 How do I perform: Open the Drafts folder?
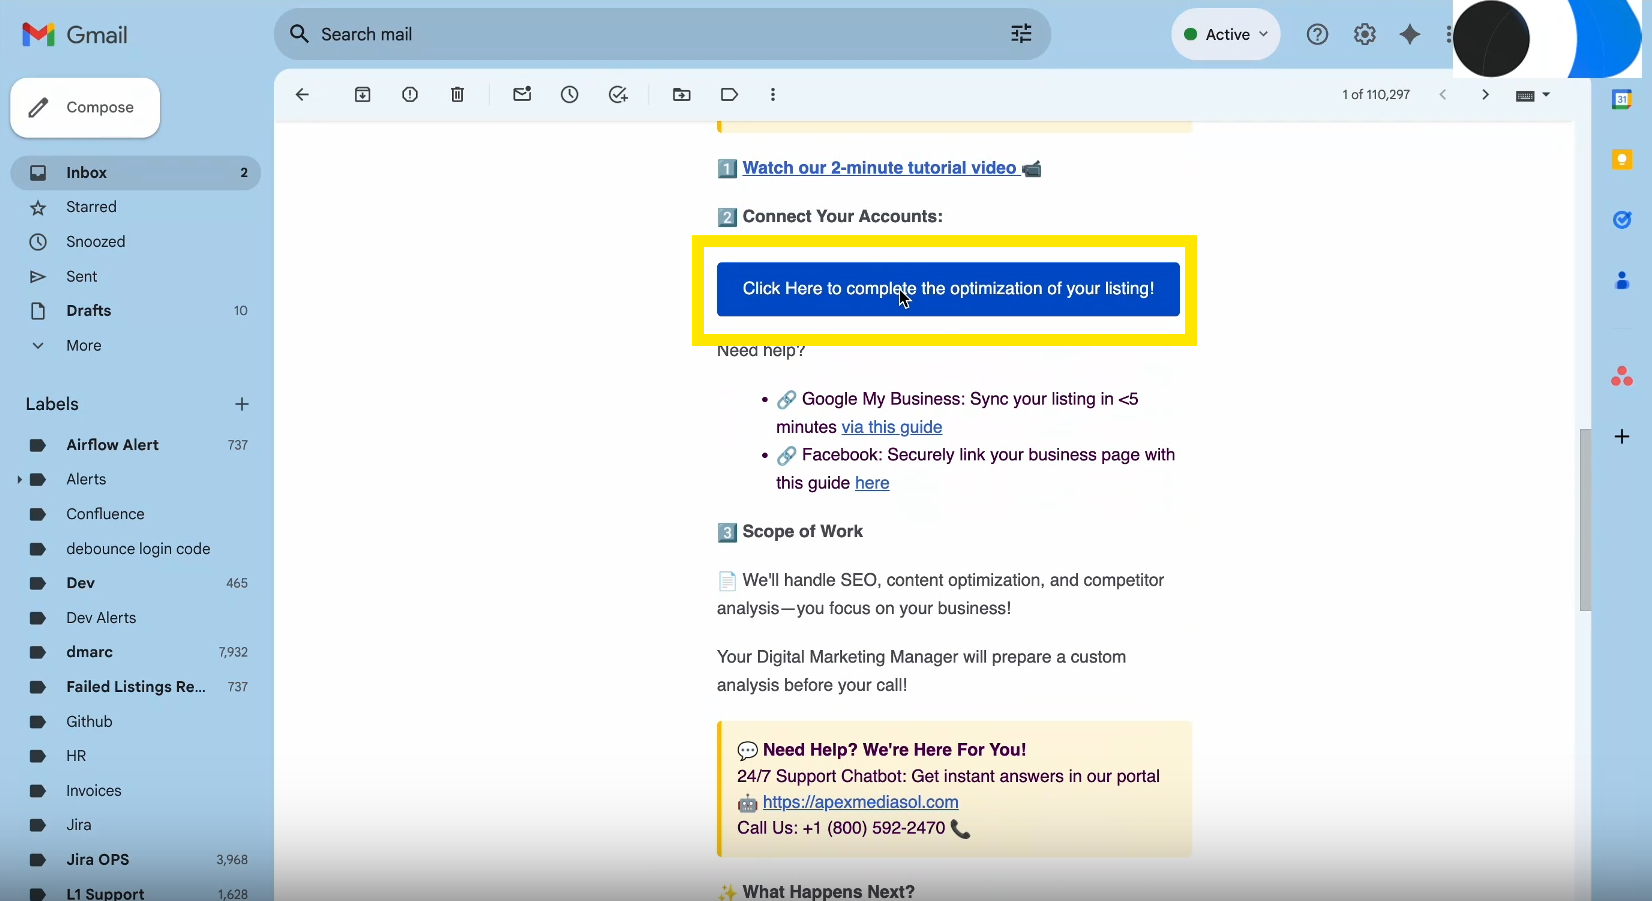(89, 311)
